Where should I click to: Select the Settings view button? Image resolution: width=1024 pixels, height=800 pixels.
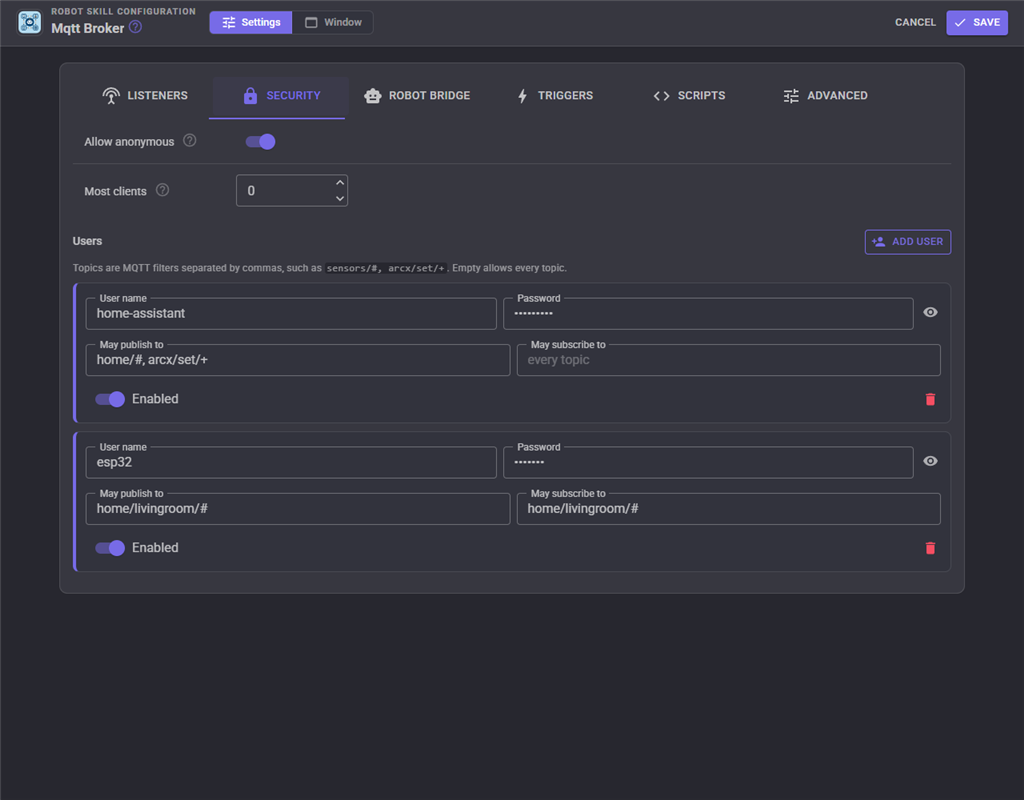click(251, 22)
